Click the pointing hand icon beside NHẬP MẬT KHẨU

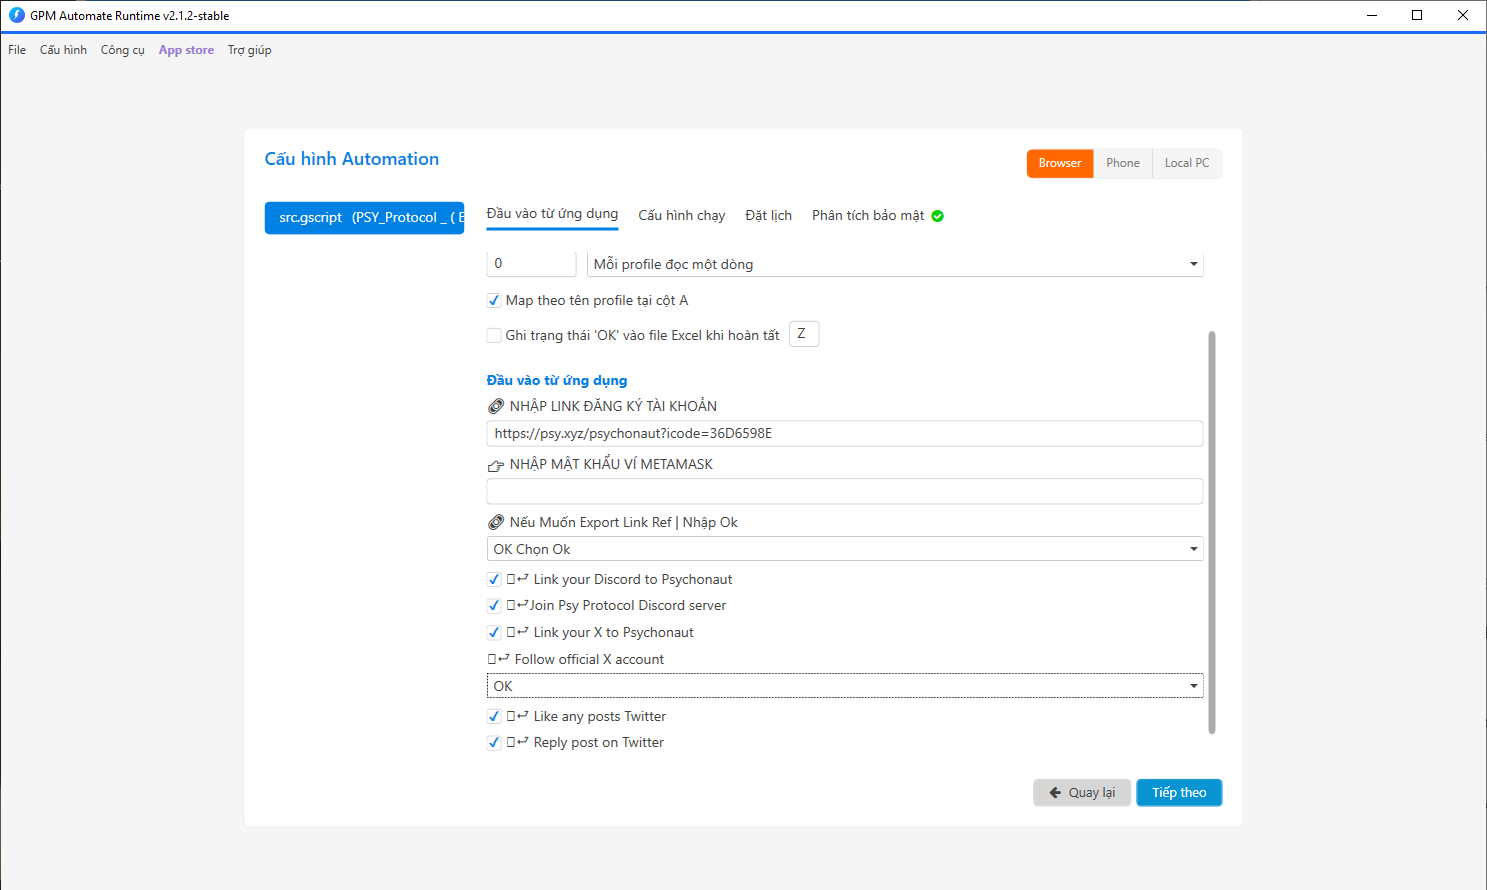[x=495, y=465]
